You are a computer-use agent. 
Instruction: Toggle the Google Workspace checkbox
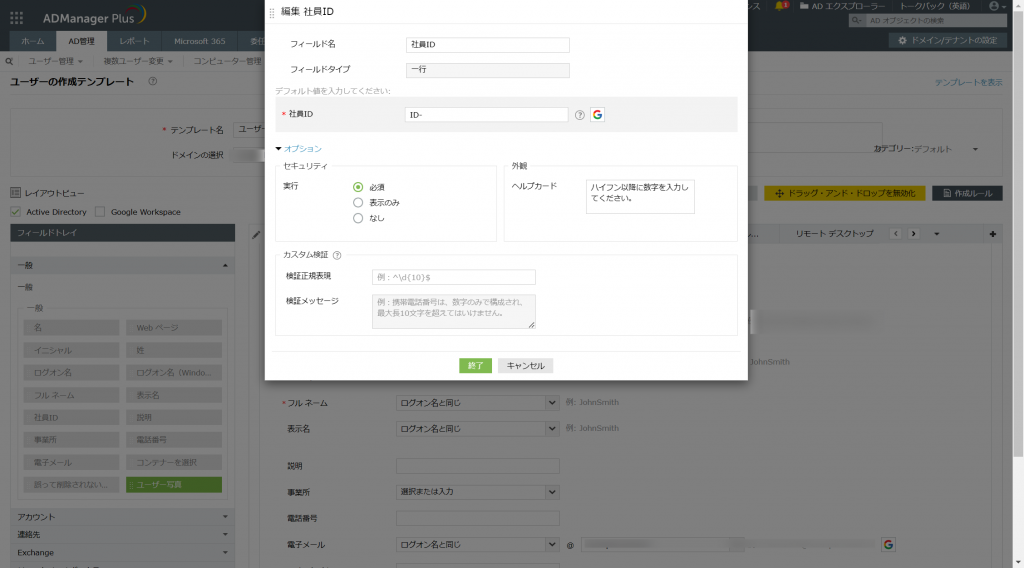[100, 212]
